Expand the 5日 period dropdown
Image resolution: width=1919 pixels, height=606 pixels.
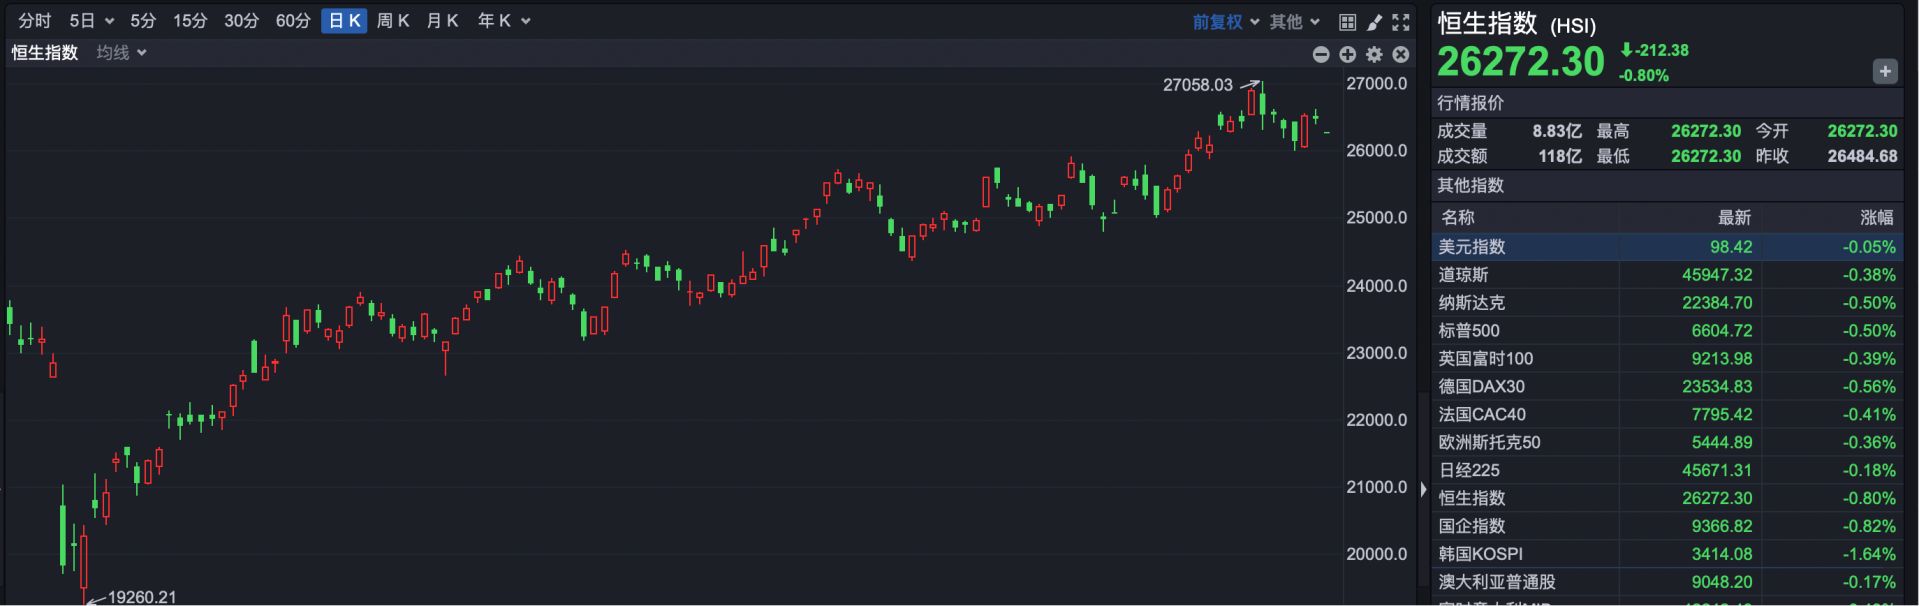pos(92,21)
